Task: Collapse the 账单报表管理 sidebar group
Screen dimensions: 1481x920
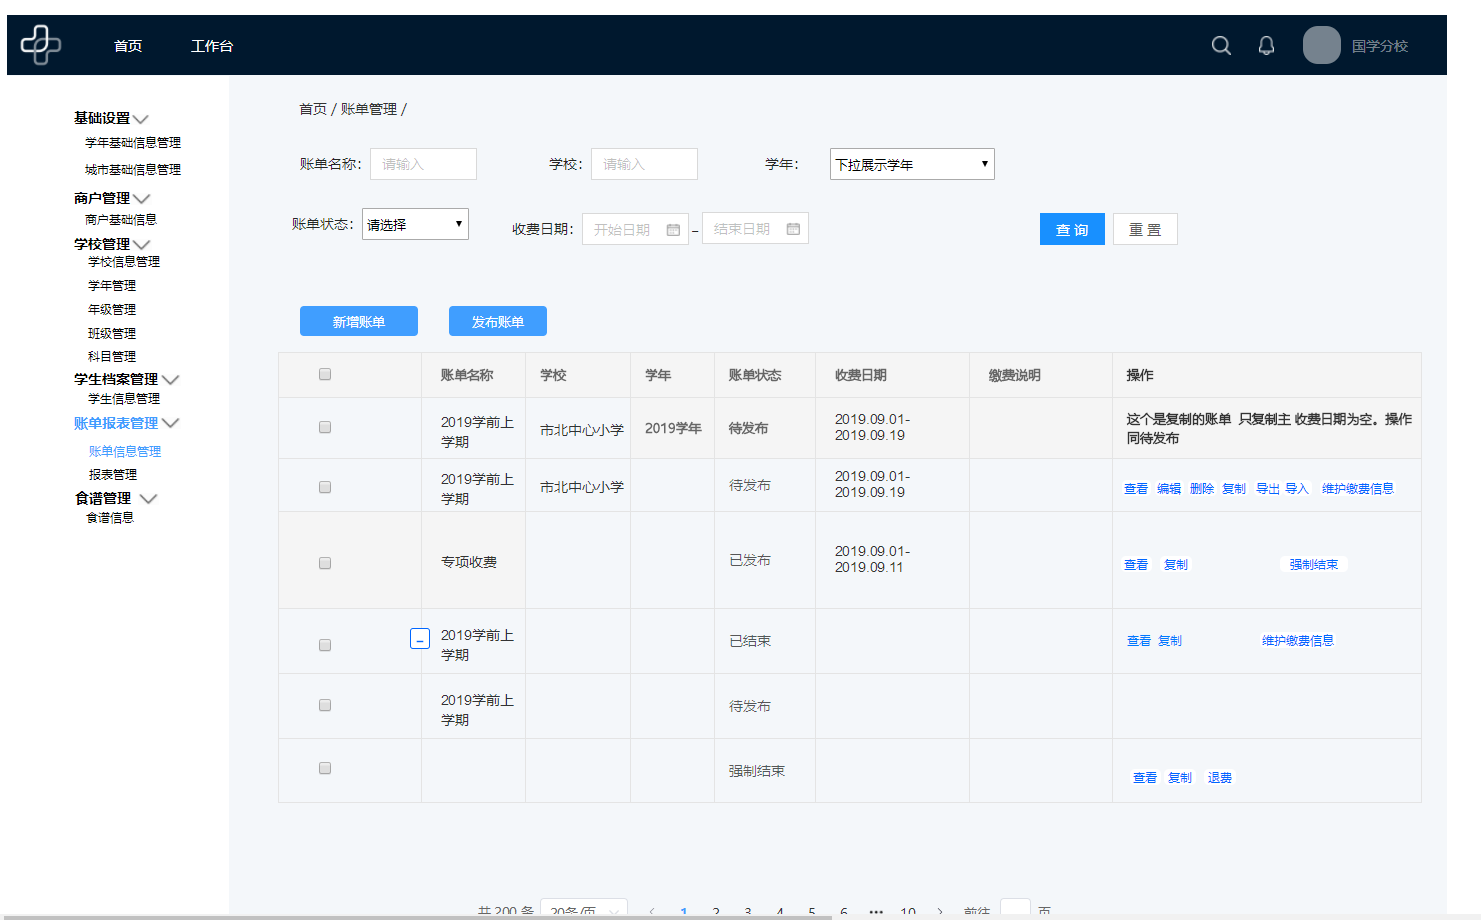Action: click(x=171, y=424)
